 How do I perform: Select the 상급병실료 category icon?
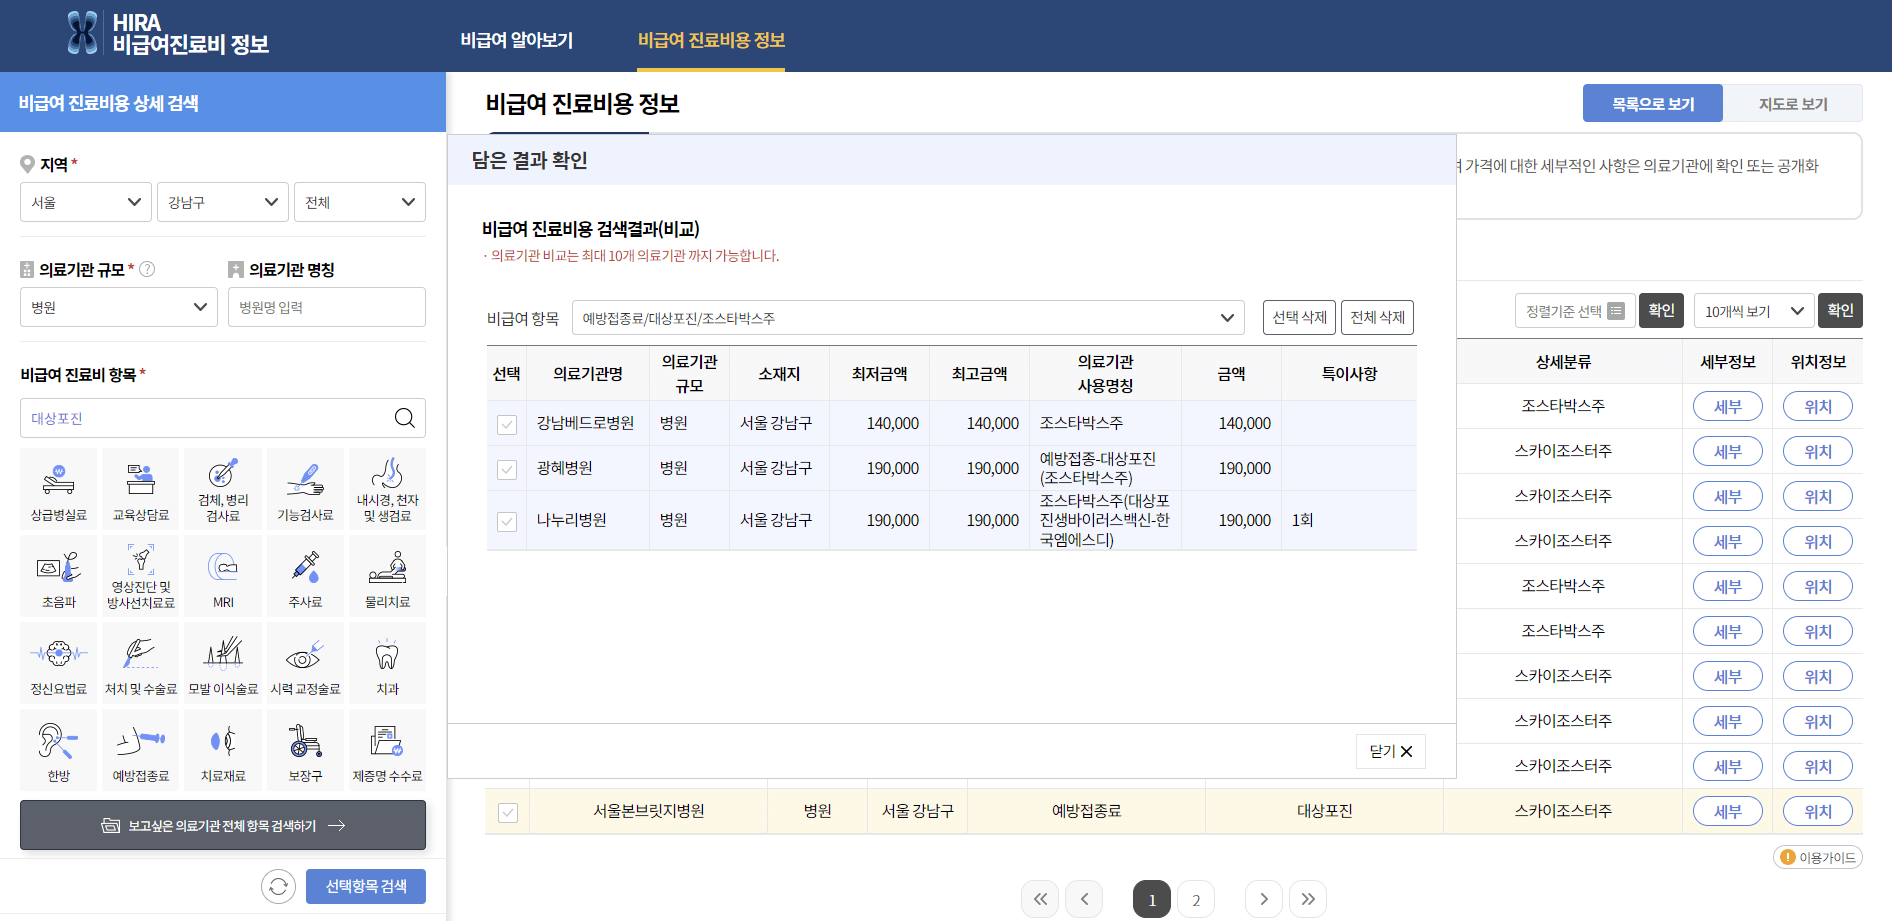click(59, 488)
